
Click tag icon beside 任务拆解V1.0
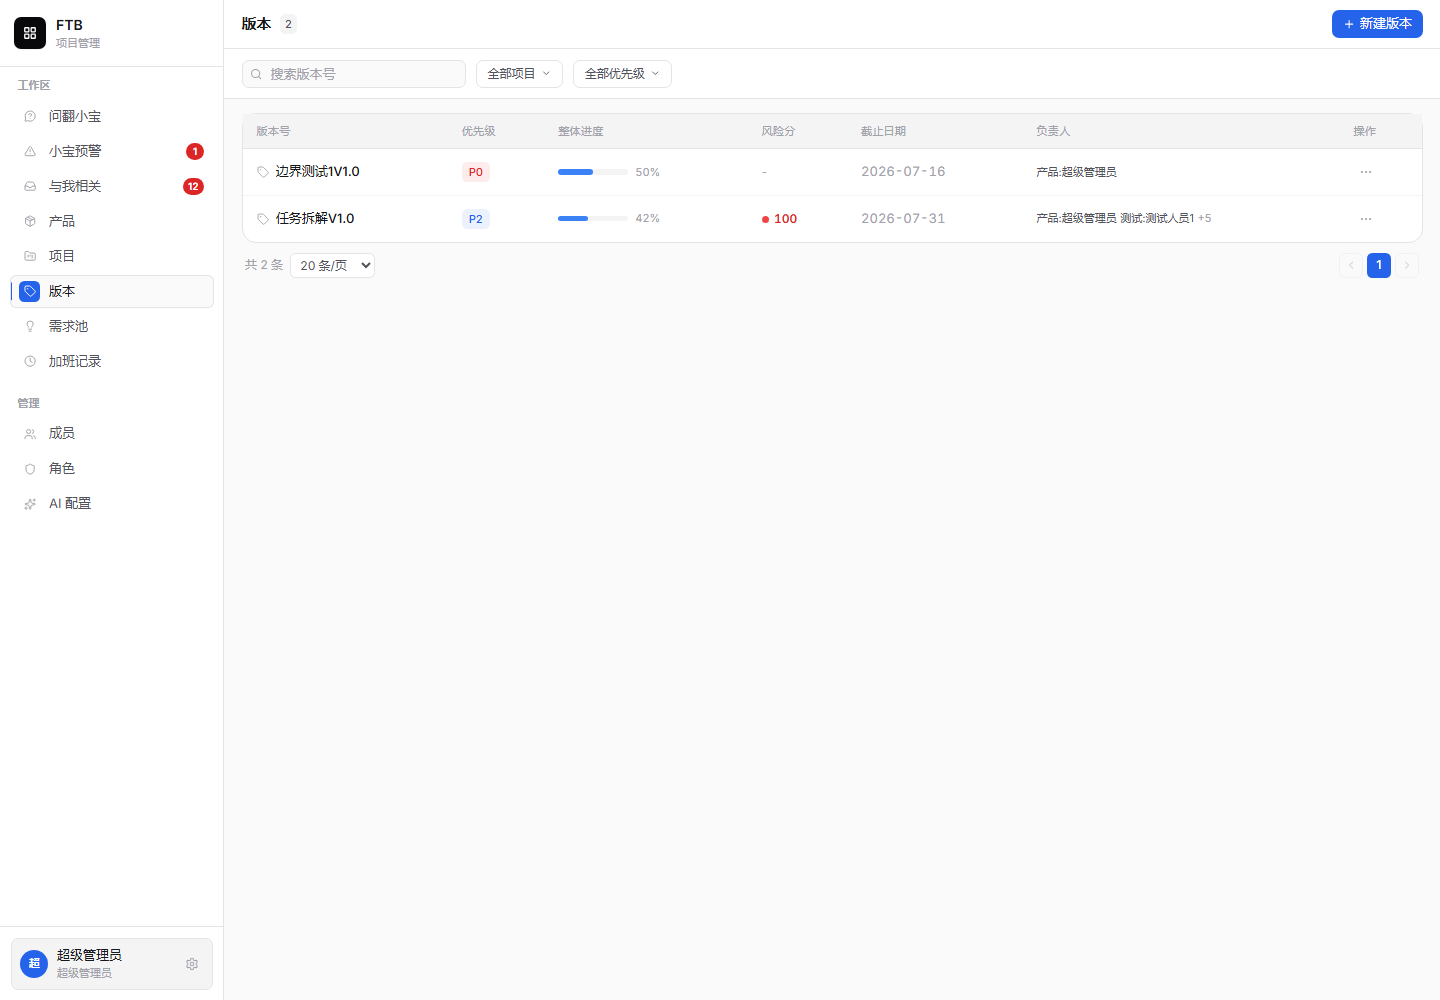coord(263,219)
